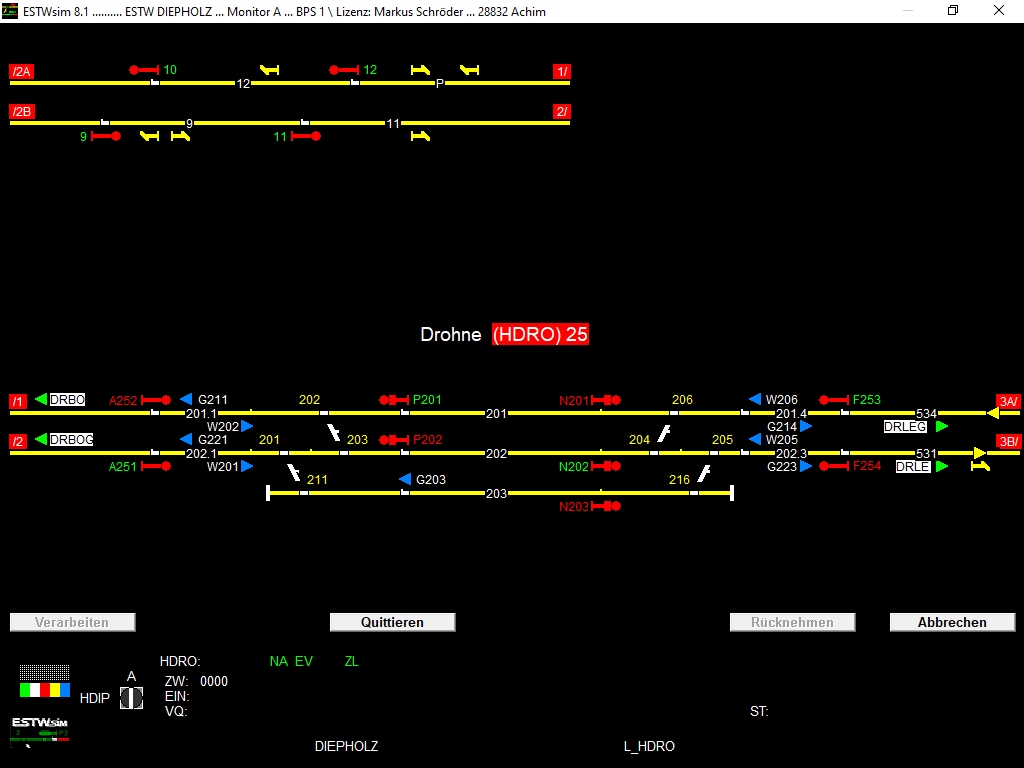Click the green arrow next to DRBO

pyautogui.click(x=41, y=400)
